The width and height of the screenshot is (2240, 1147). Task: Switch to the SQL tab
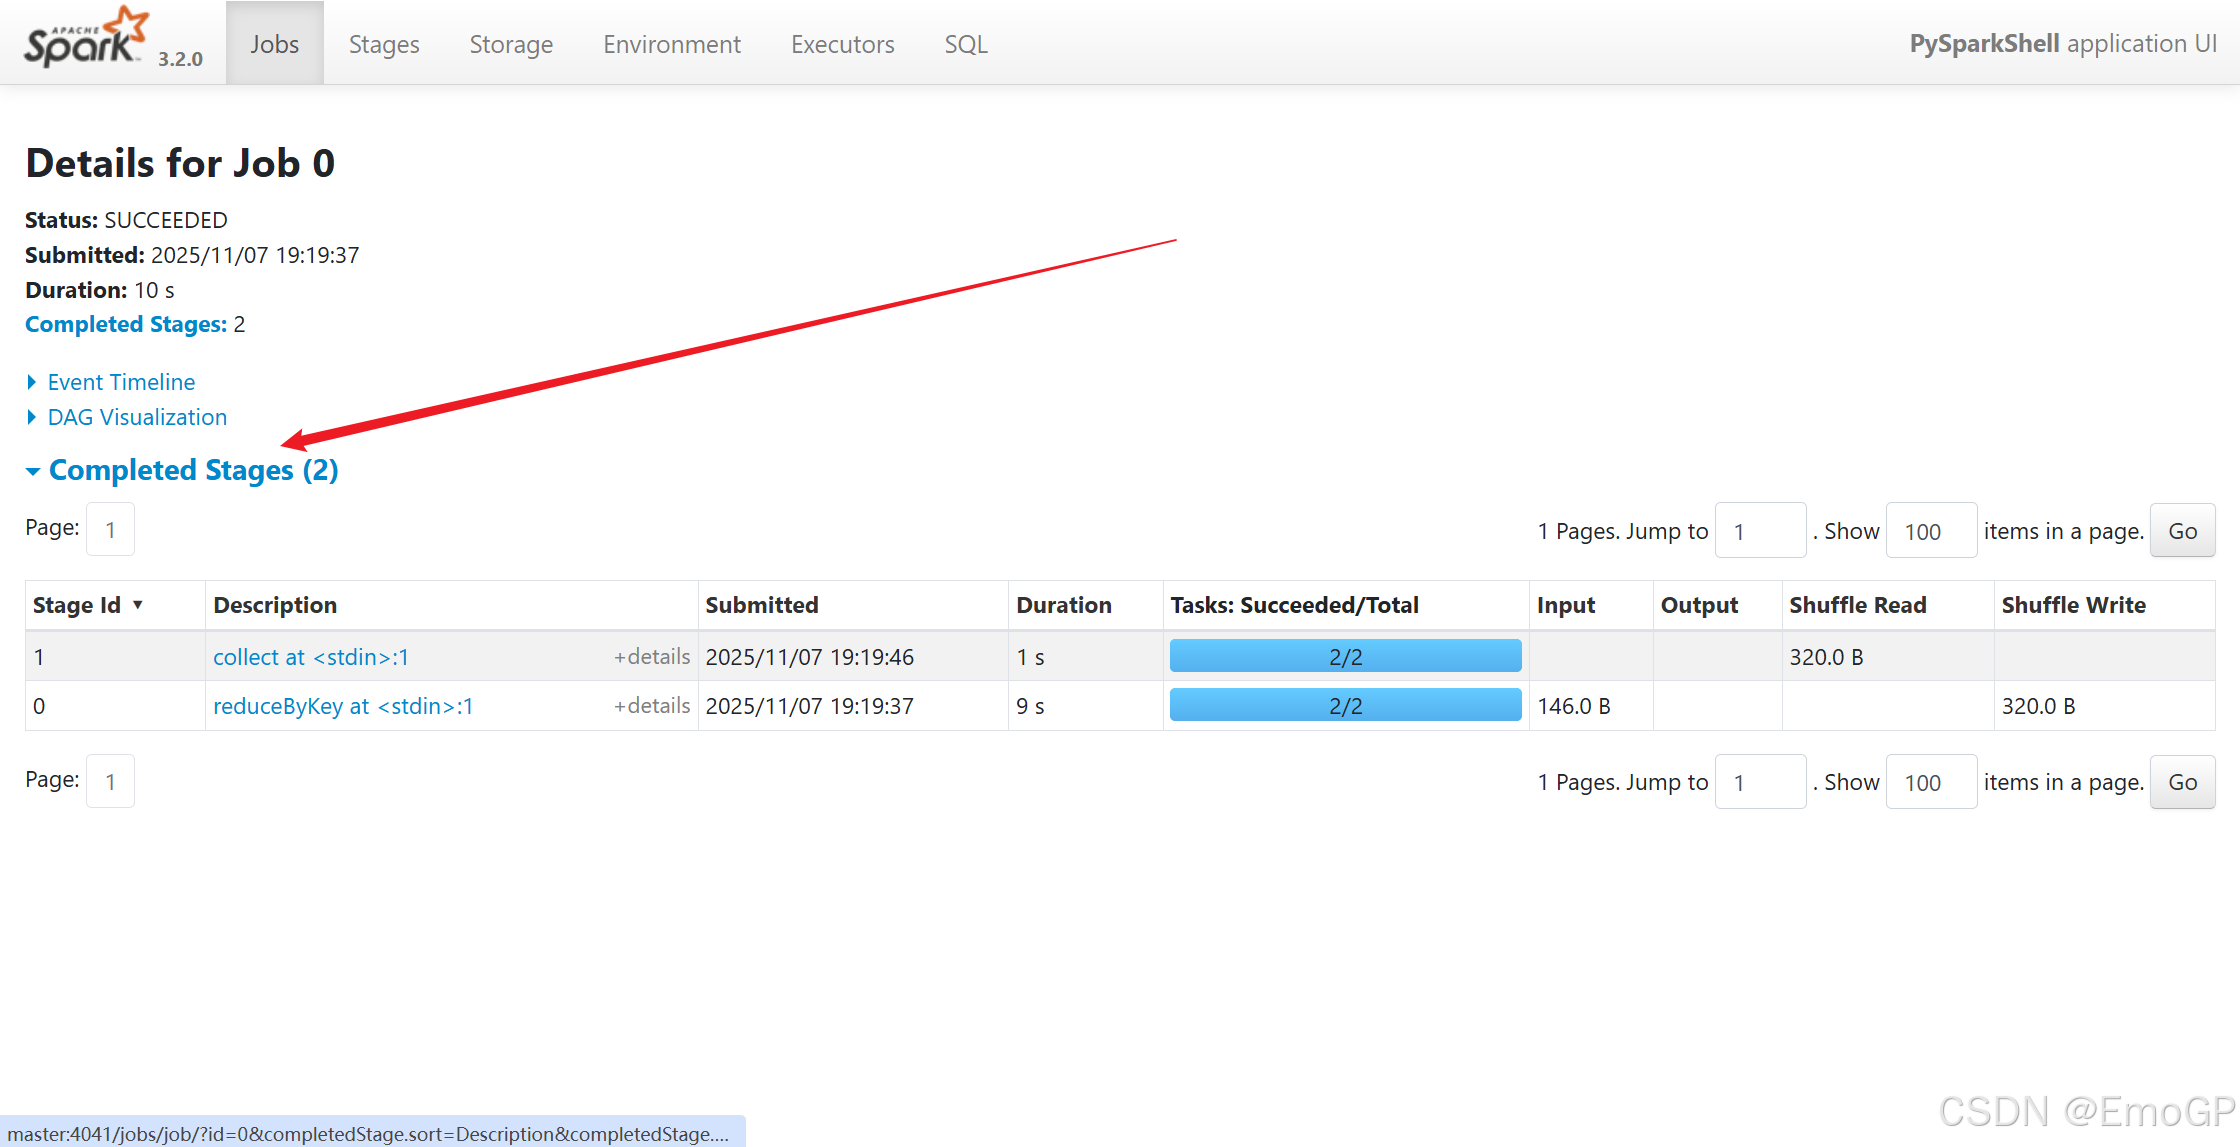point(965,44)
